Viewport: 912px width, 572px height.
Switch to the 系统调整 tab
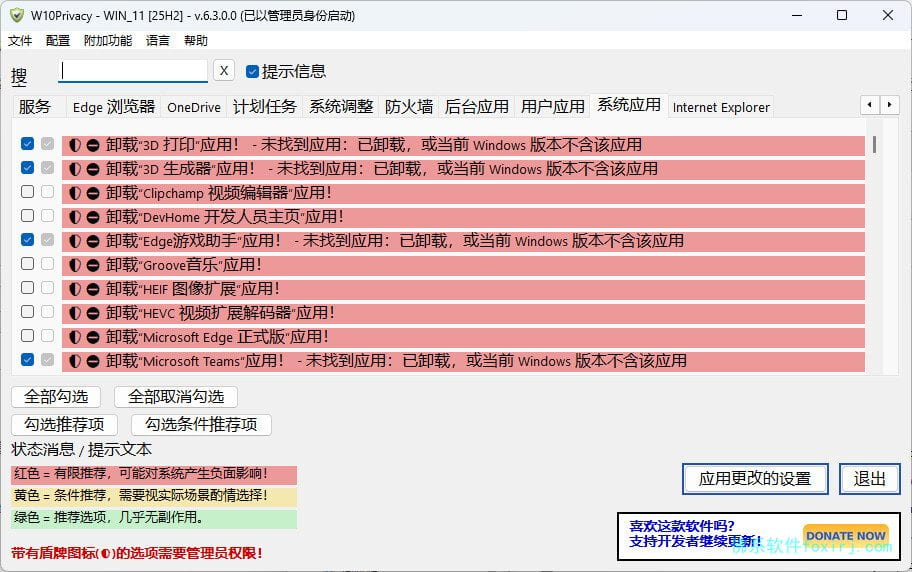(x=341, y=107)
